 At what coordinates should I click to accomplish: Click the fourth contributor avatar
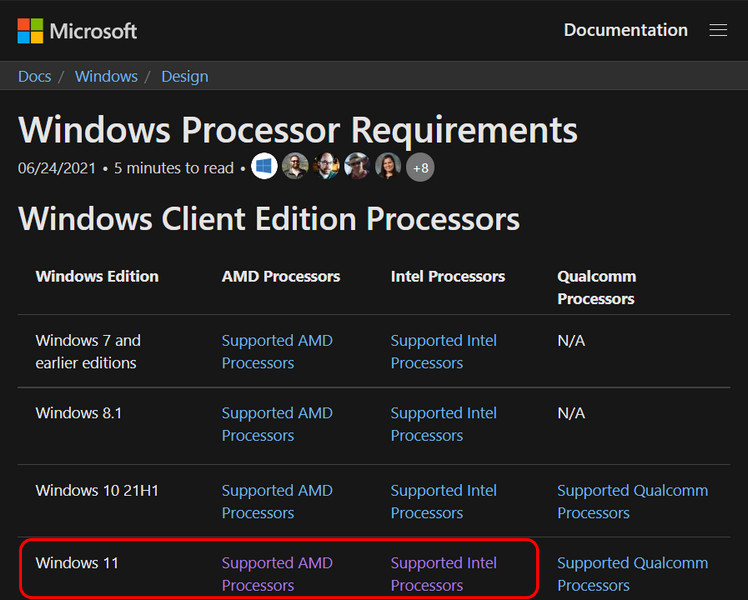[357, 167]
